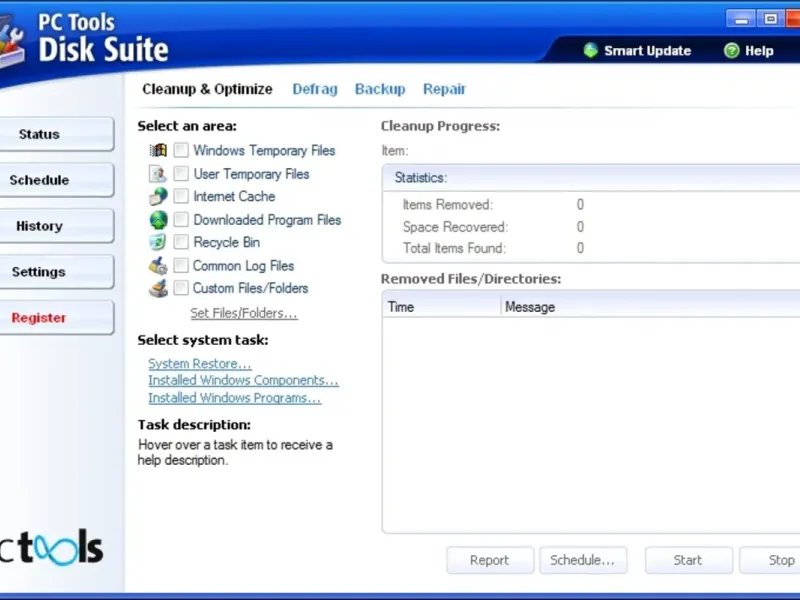
Task: Open Installed Windows Programs... link
Action: 235,398
